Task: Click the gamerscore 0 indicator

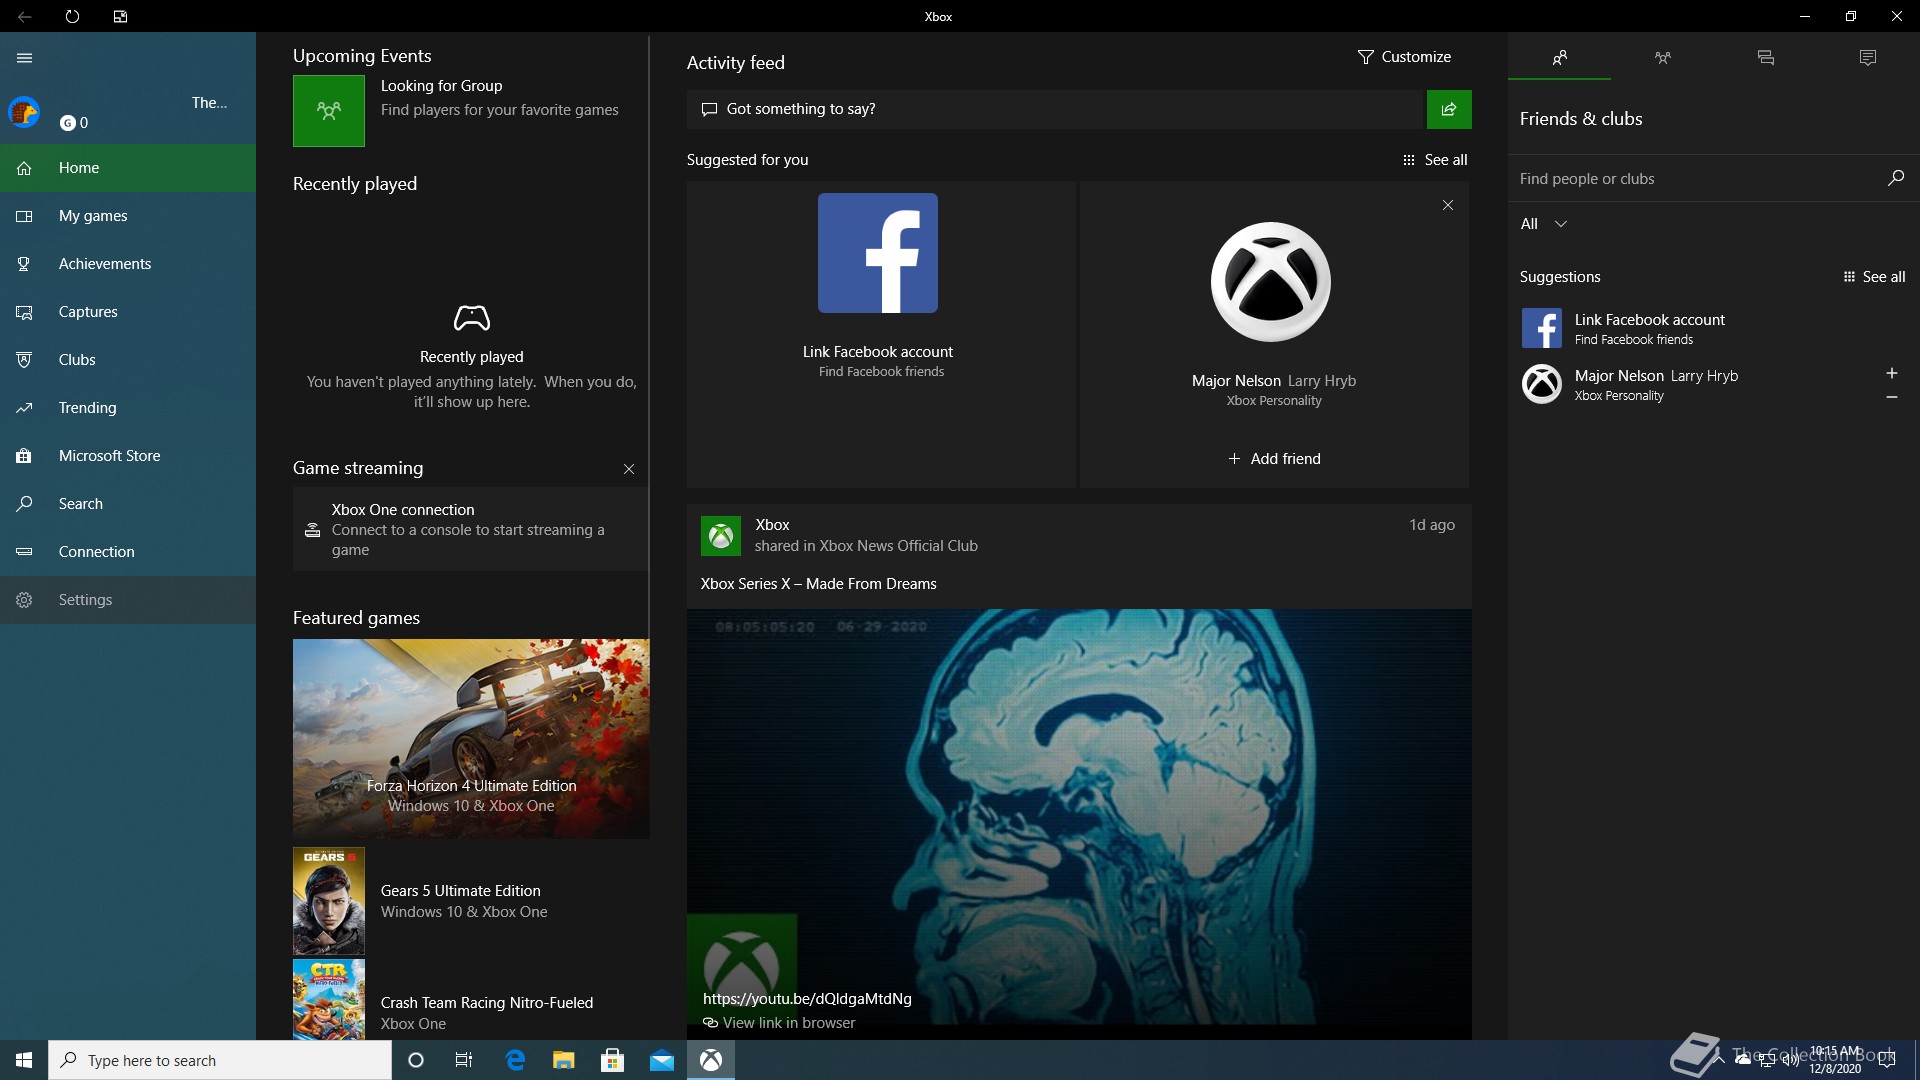Action: 75,123
